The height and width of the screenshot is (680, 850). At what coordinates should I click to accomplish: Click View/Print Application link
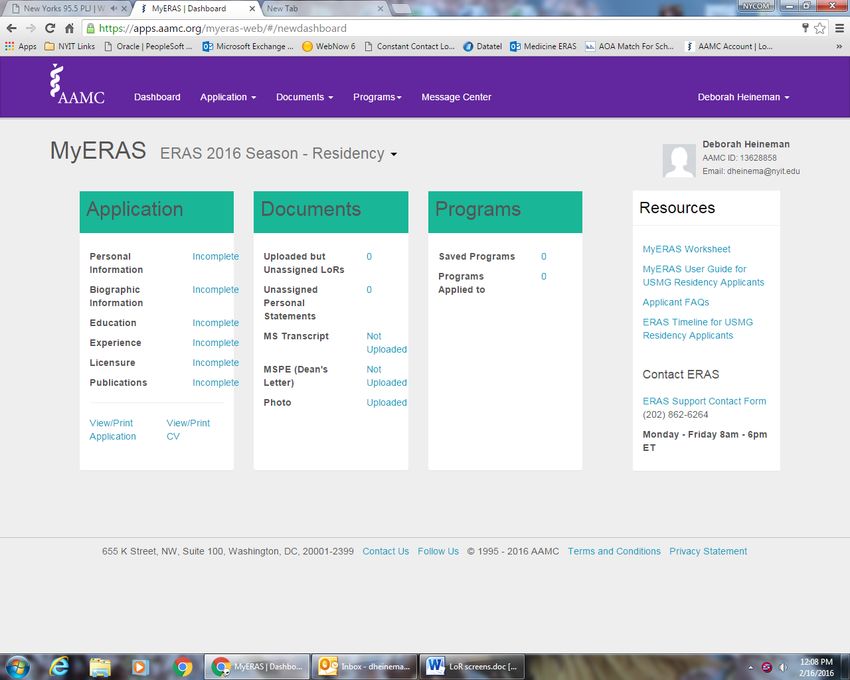(x=113, y=429)
